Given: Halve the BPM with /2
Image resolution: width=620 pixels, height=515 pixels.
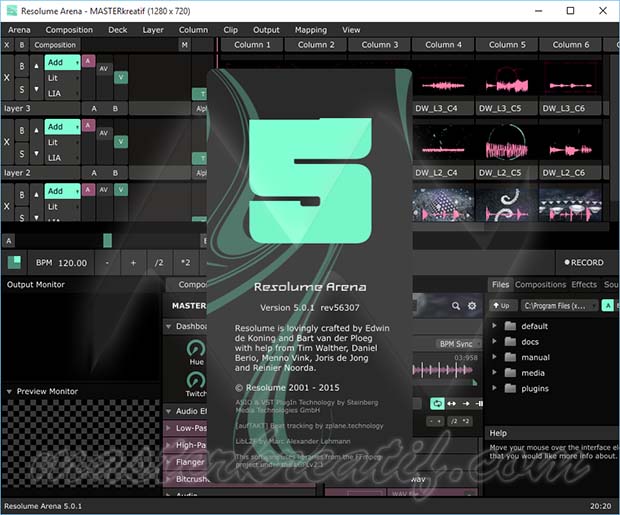Looking at the screenshot, I should (x=159, y=263).
